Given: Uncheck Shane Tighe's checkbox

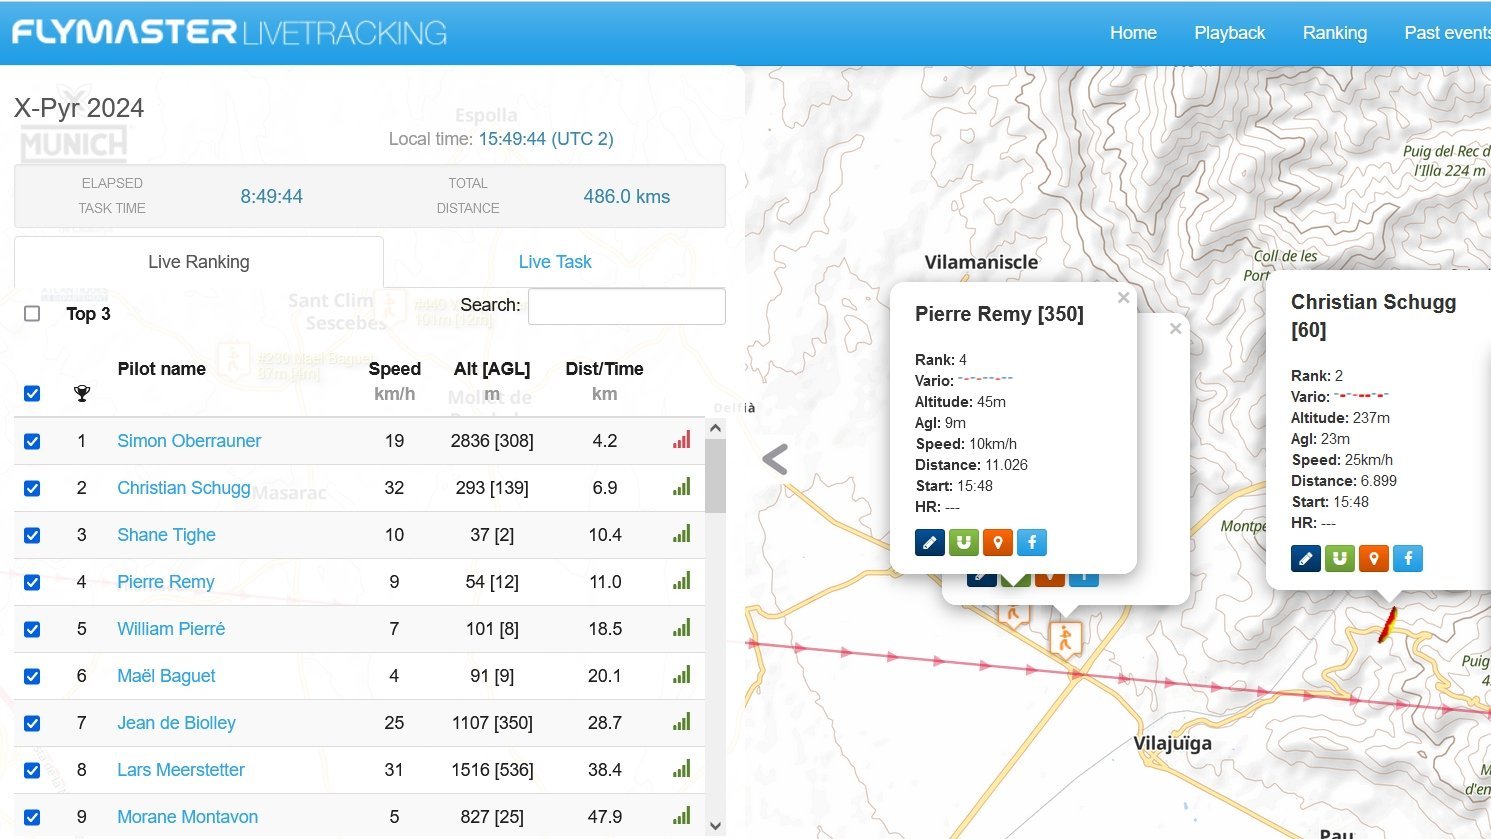Looking at the screenshot, I should coord(32,535).
